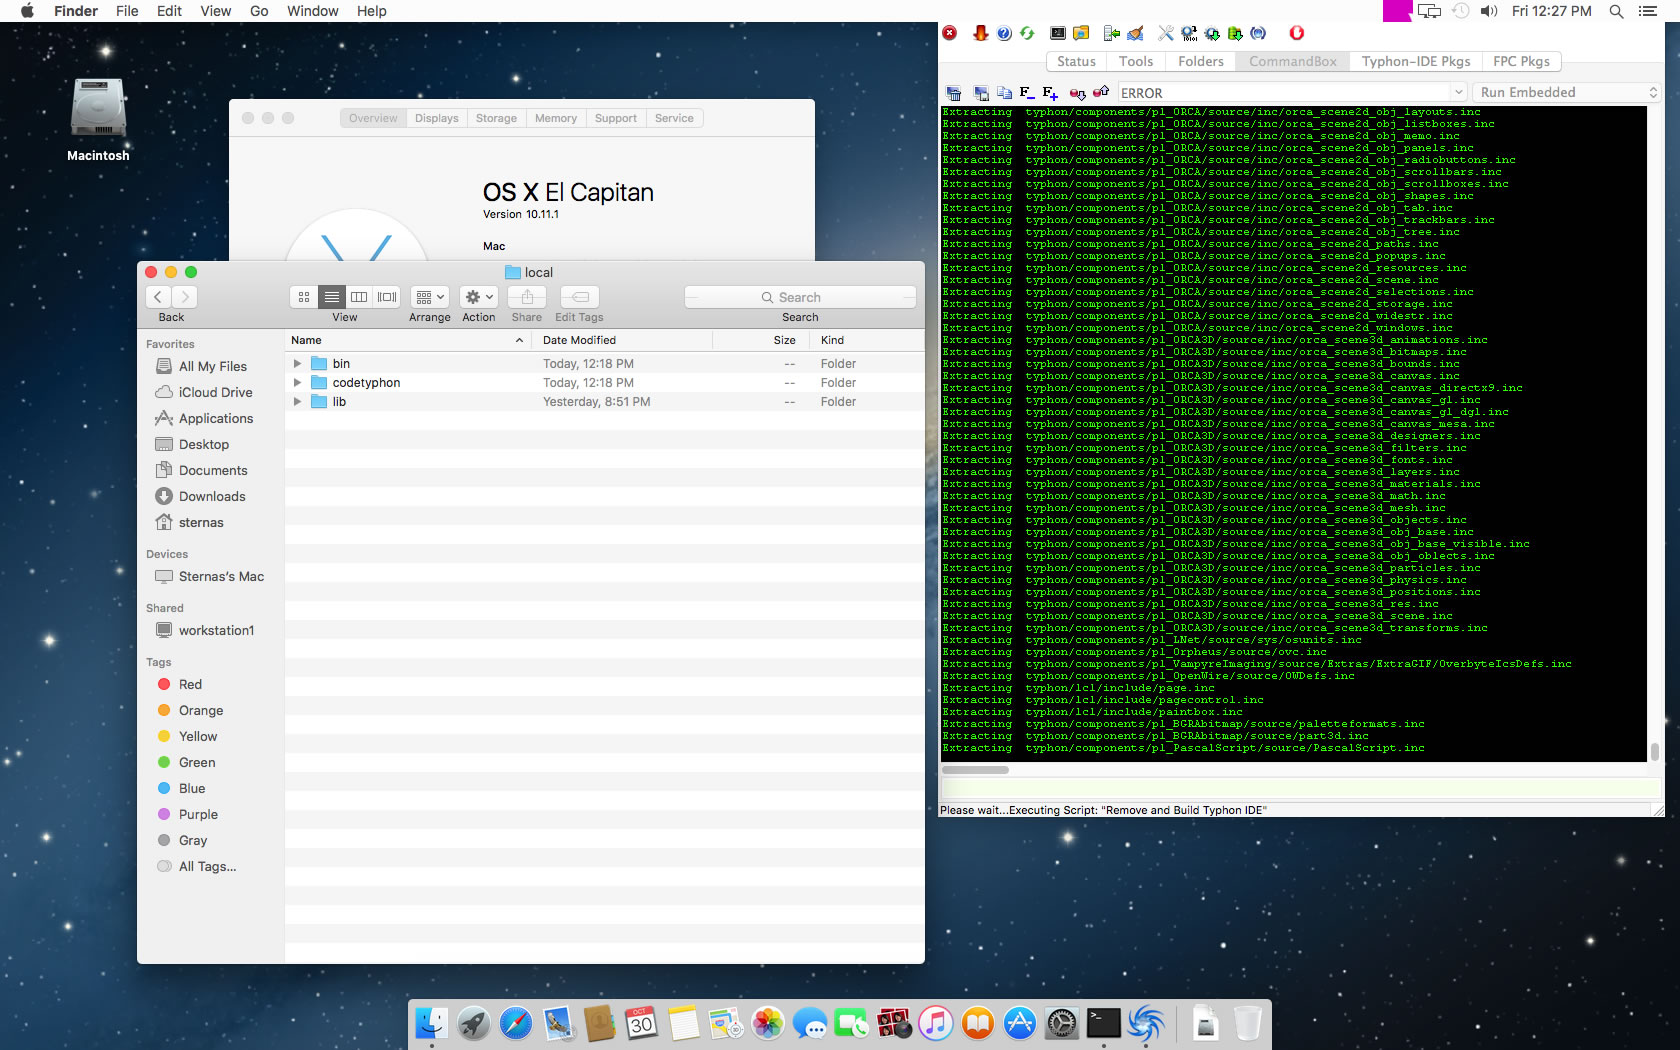The height and width of the screenshot is (1050, 1680).
Task: Sort by the Name column header
Action: (x=407, y=340)
